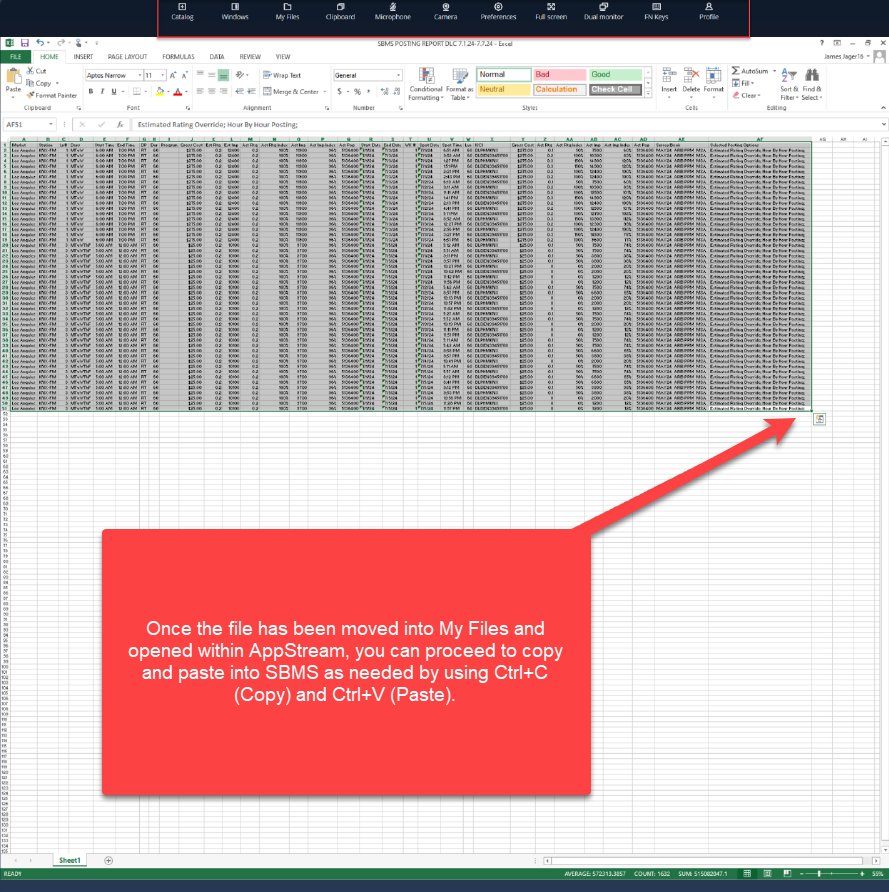The width and height of the screenshot is (889, 892).
Task: Toggle the Microphone in AppStream toolbar
Action: [392, 11]
